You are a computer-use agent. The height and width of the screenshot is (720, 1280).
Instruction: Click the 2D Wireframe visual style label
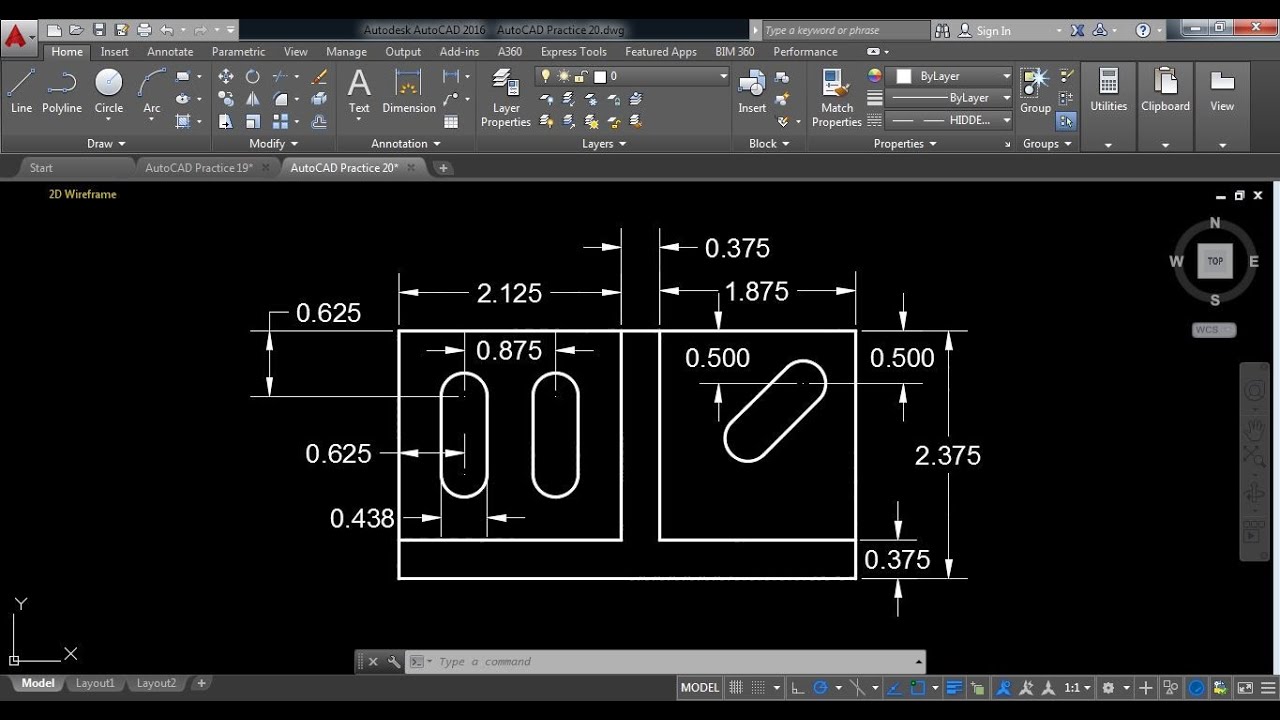coord(83,195)
